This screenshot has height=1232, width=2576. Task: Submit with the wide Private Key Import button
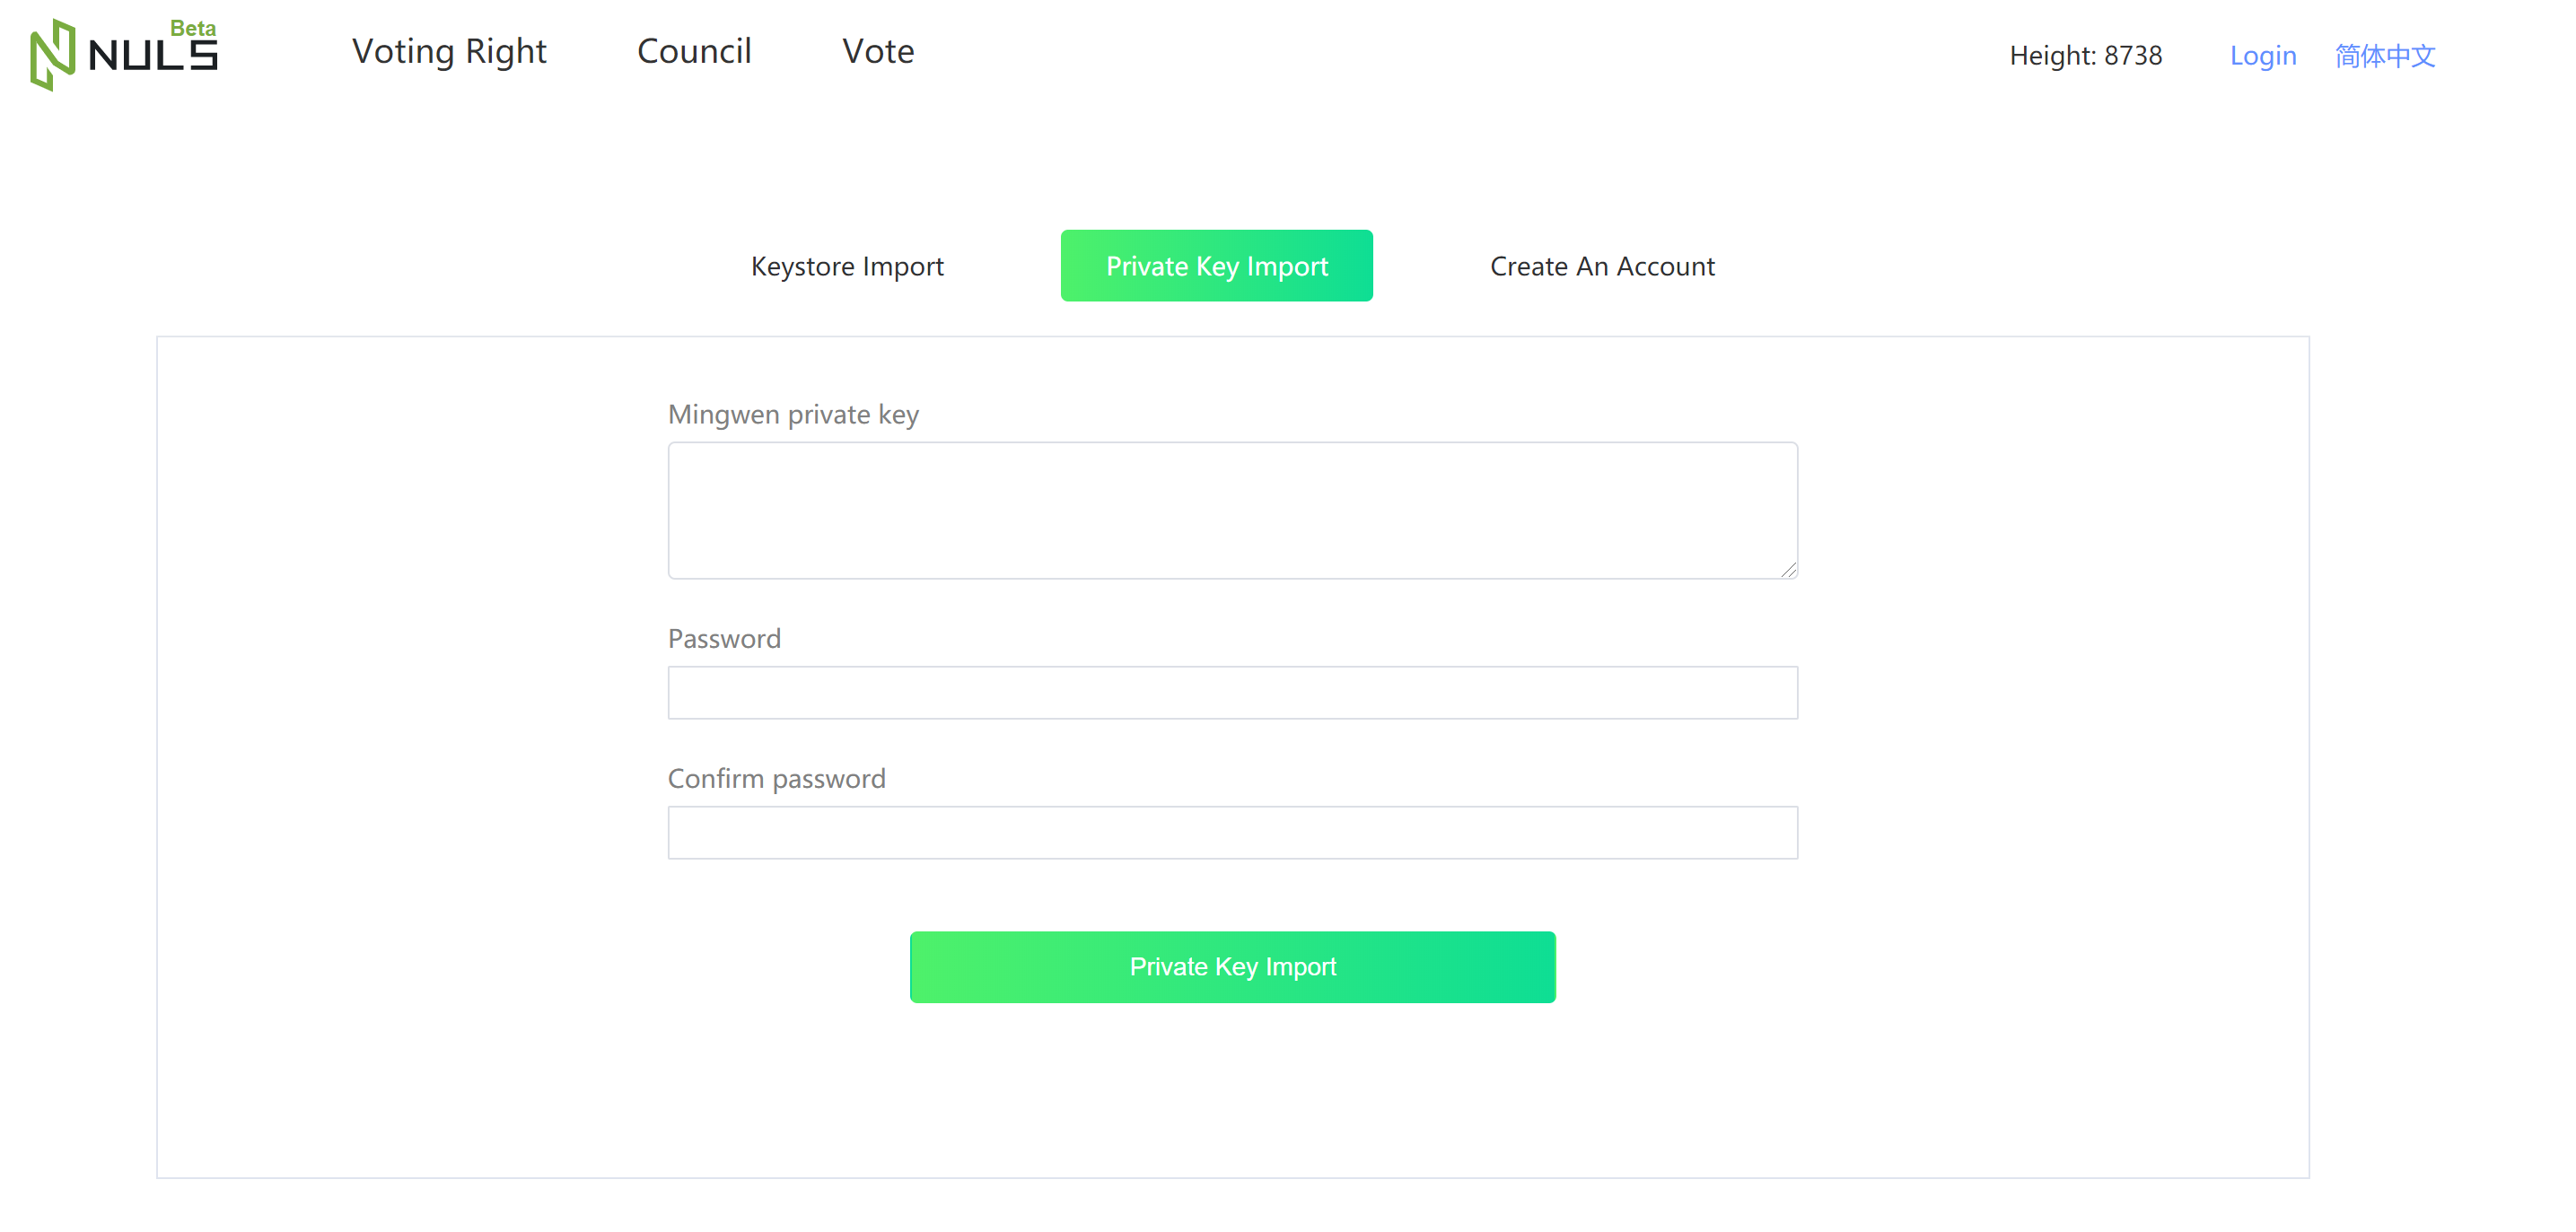pyautogui.click(x=1233, y=968)
